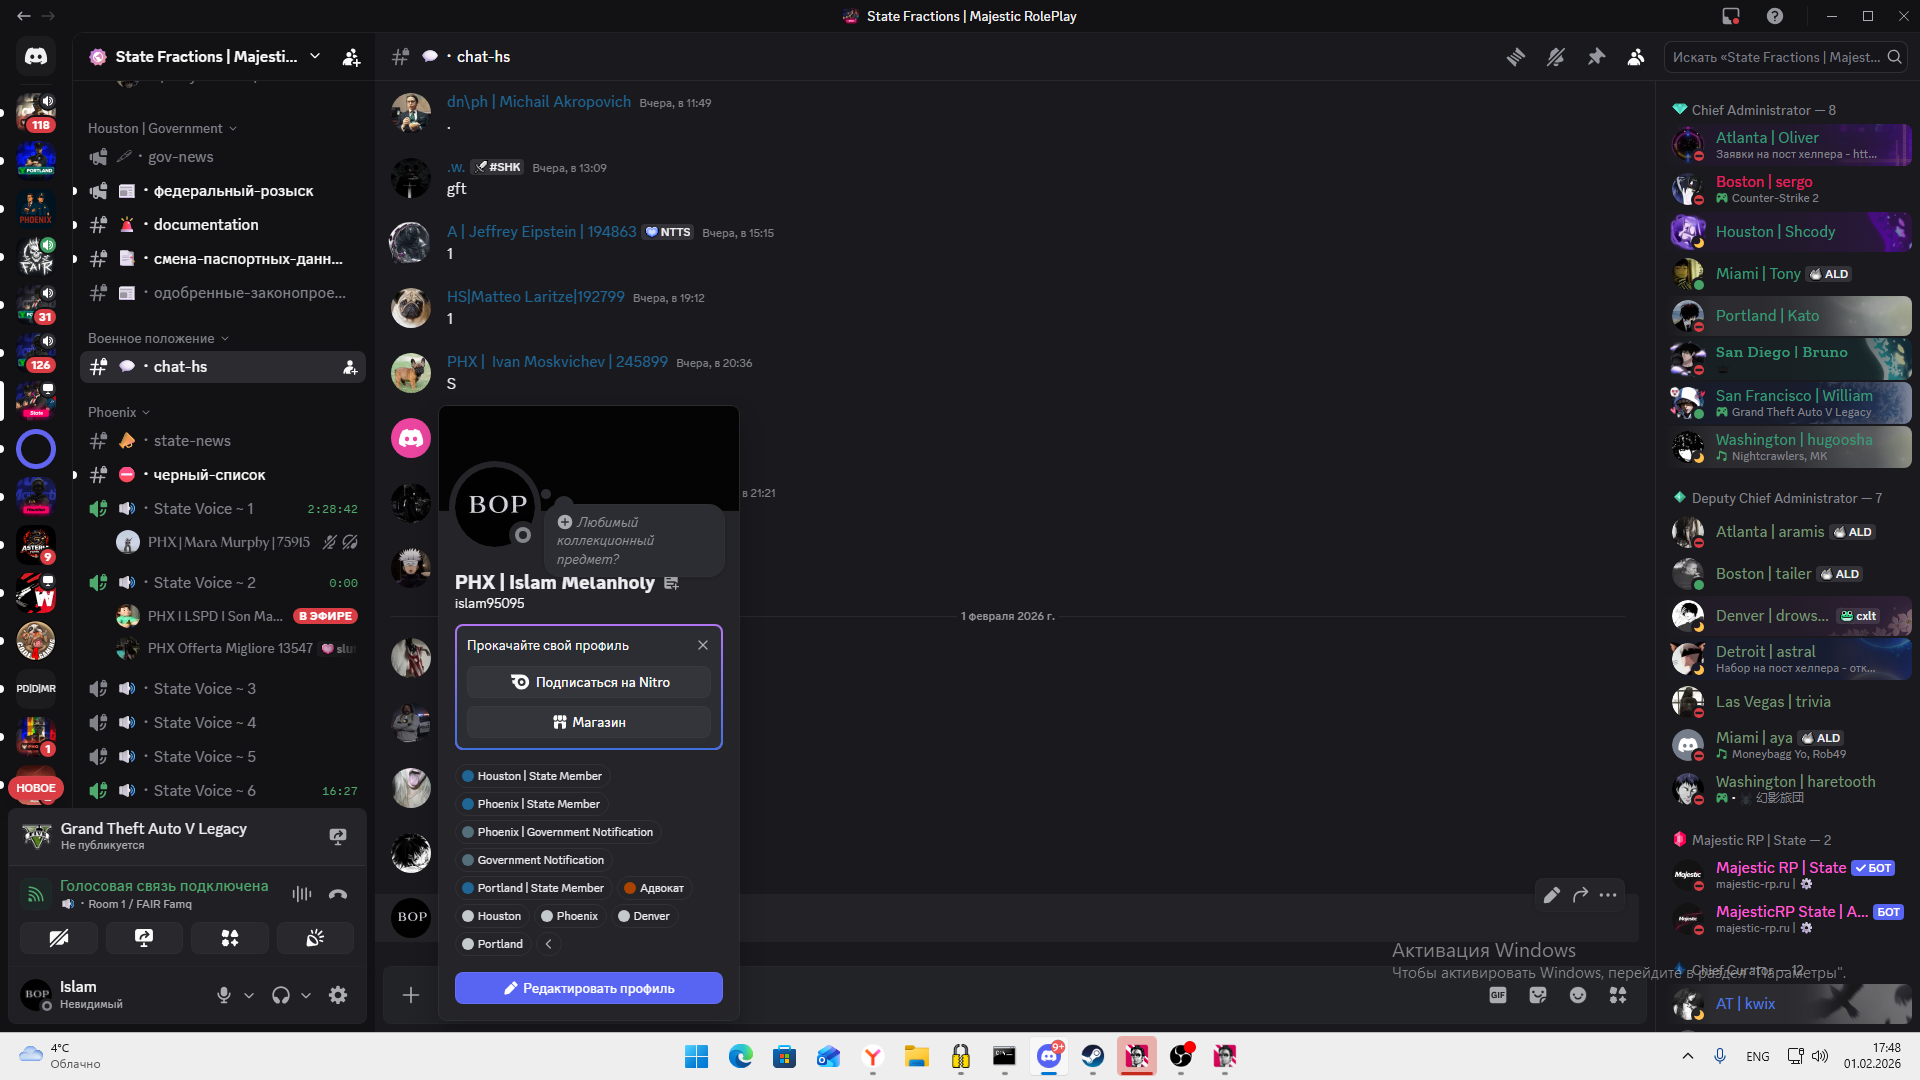1920x1080 pixels.
Task: Toggle microphone mute in the user panel
Action: pyautogui.click(x=224, y=995)
